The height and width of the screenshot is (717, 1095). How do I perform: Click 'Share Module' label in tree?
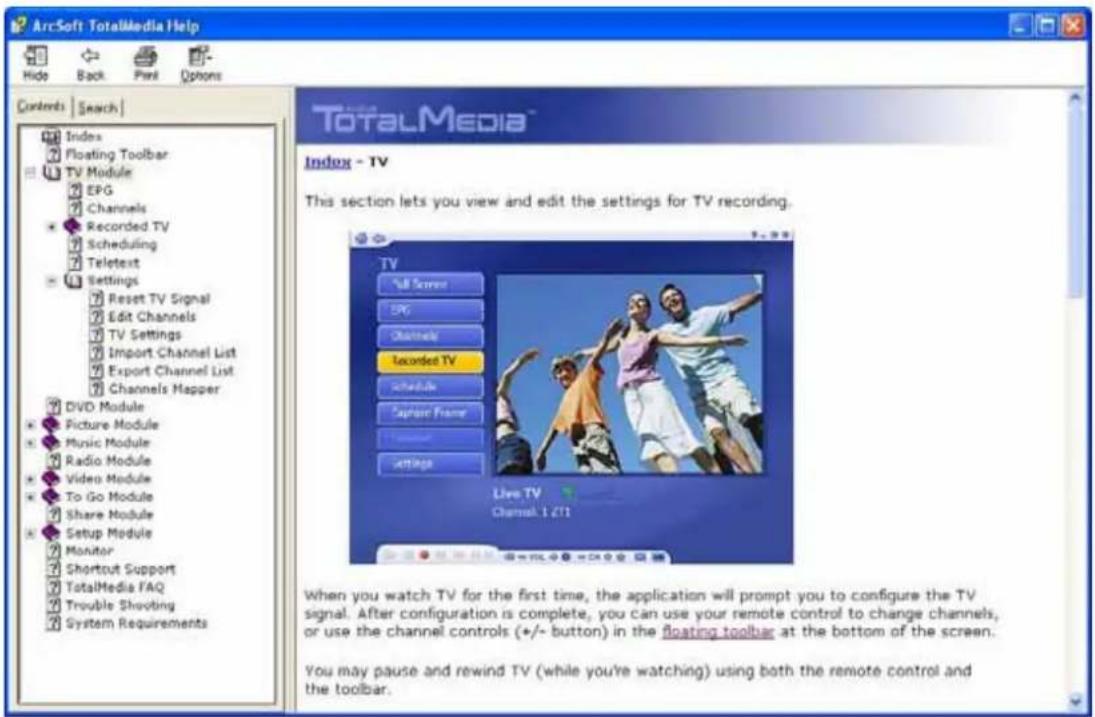click(109, 515)
